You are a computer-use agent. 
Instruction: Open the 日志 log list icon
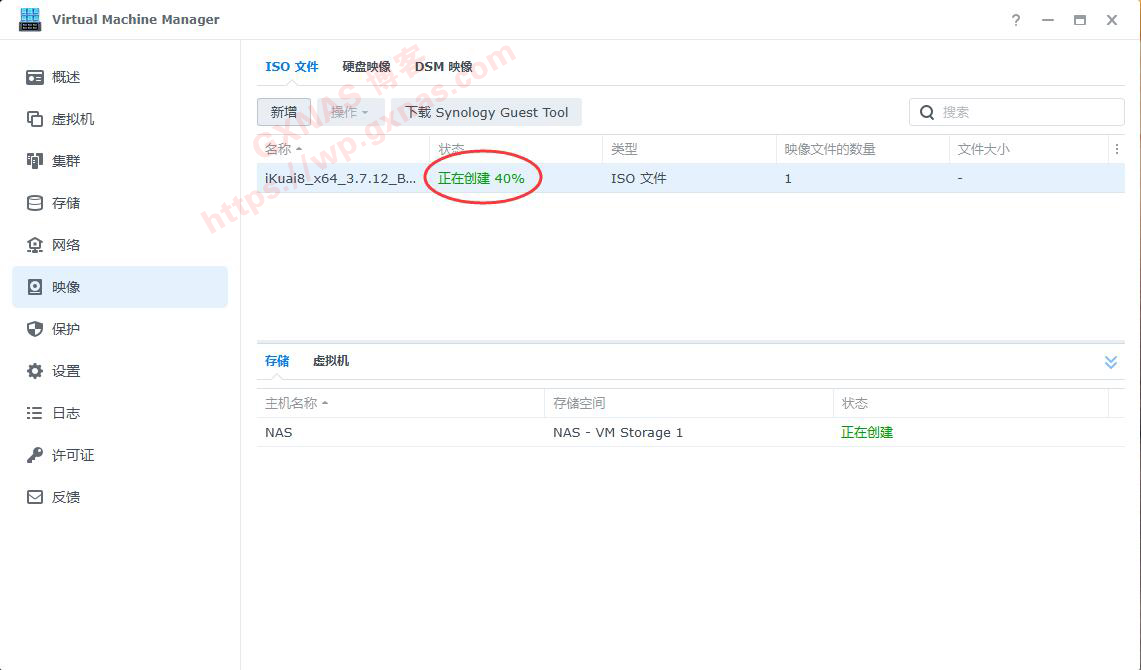(x=35, y=413)
